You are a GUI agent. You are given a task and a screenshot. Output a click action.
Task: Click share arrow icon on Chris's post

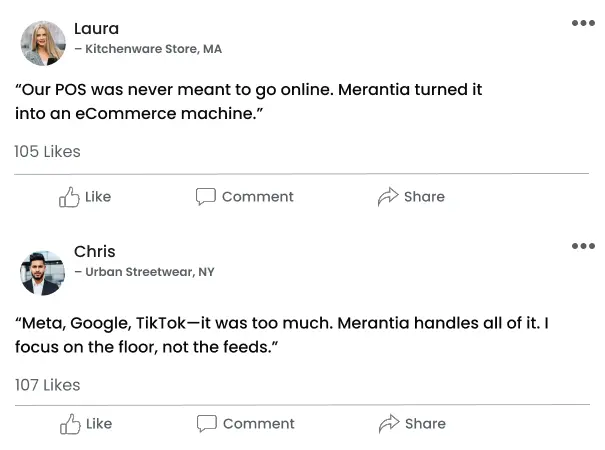coord(389,424)
